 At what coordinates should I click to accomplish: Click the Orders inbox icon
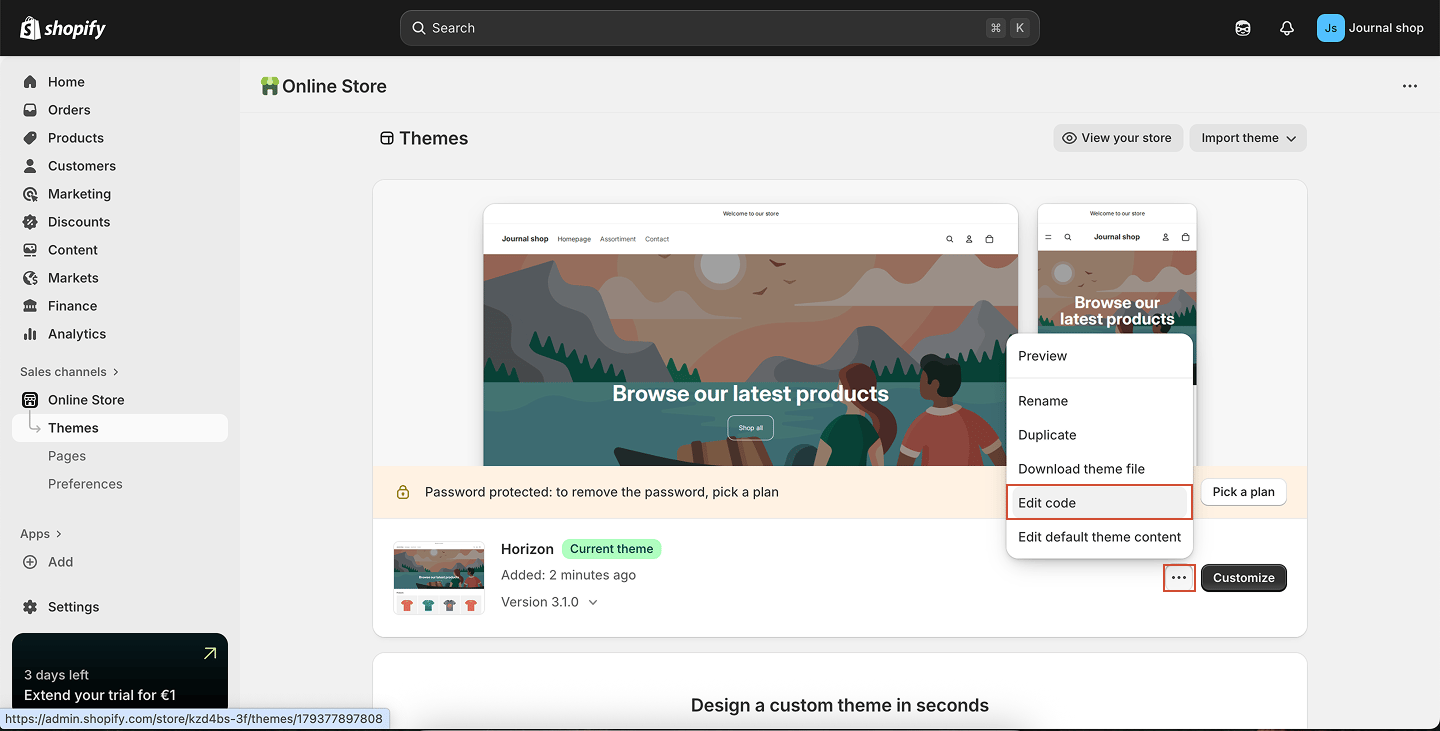tap(30, 110)
